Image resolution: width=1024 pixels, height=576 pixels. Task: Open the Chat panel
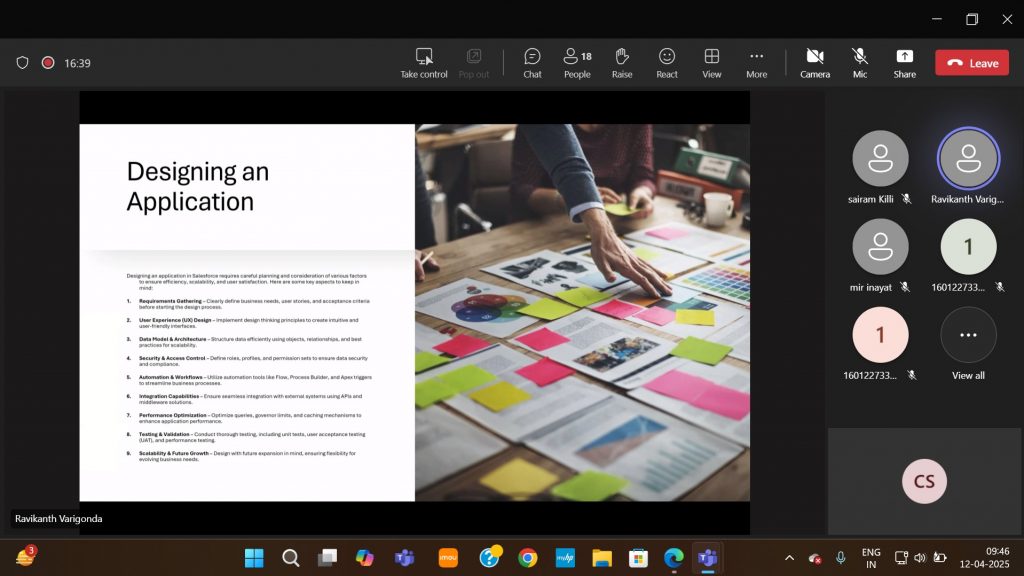(x=532, y=62)
